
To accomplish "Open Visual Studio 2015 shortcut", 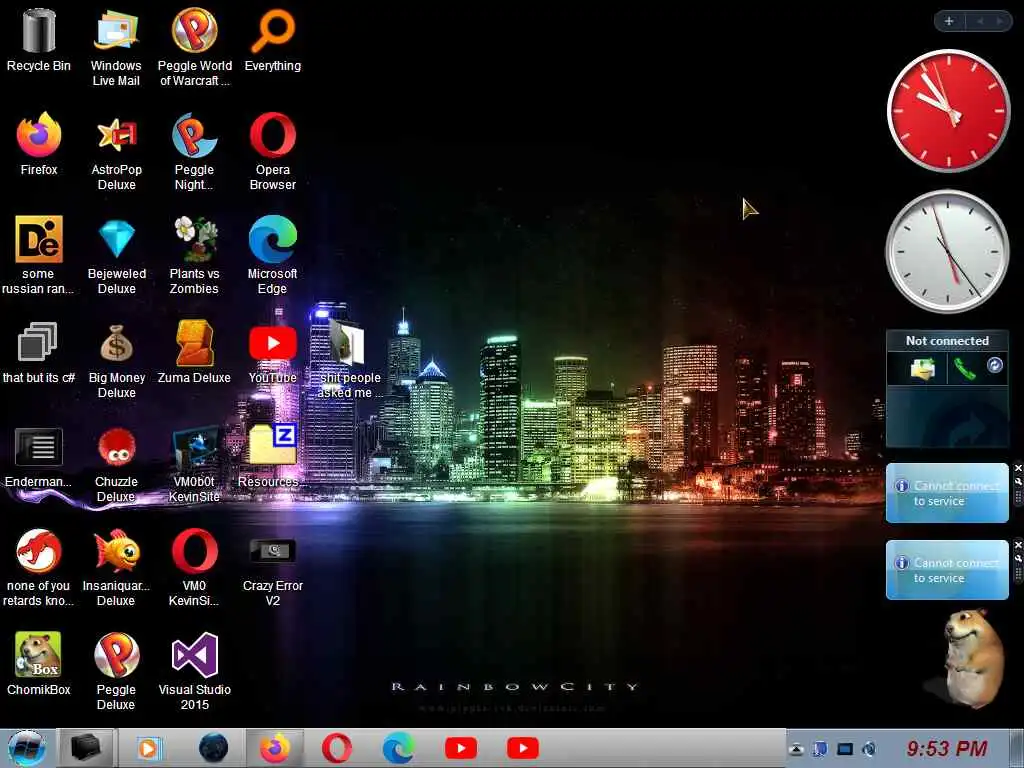I will coord(195,672).
